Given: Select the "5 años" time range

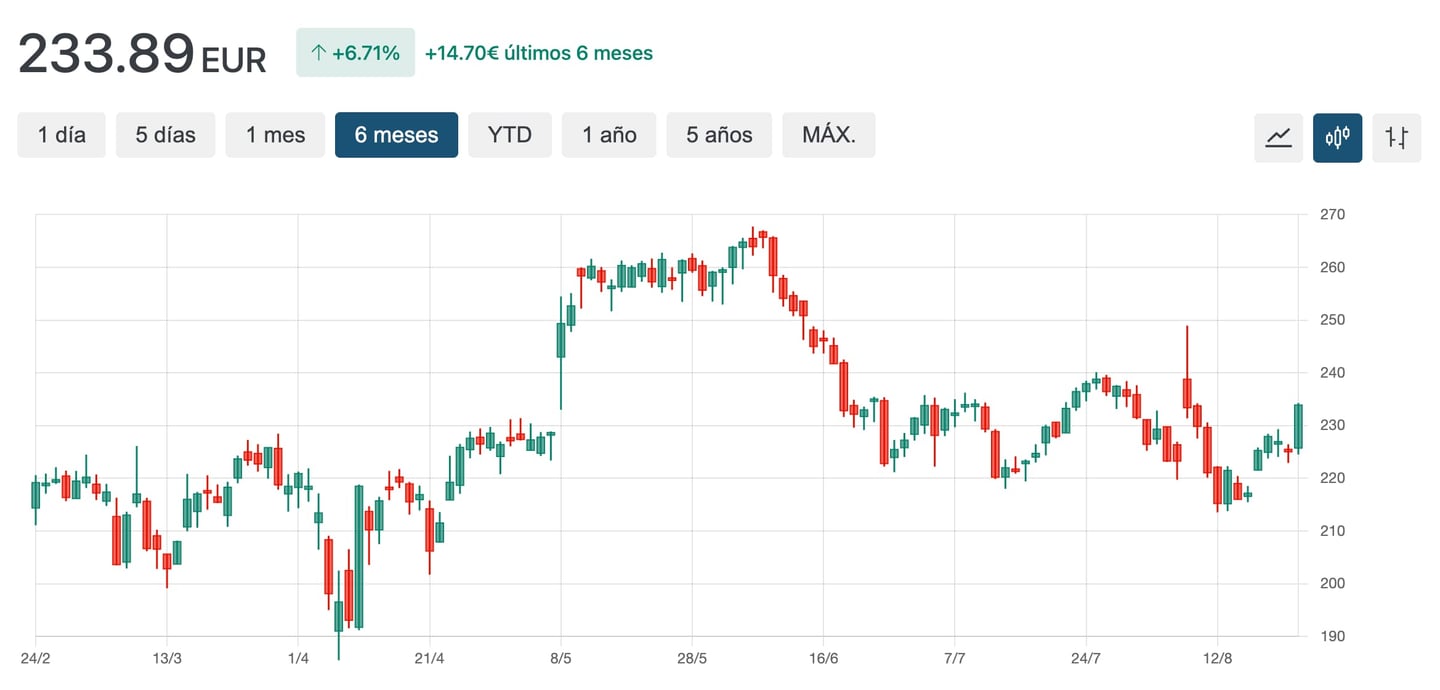Looking at the screenshot, I should pos(719,134).
